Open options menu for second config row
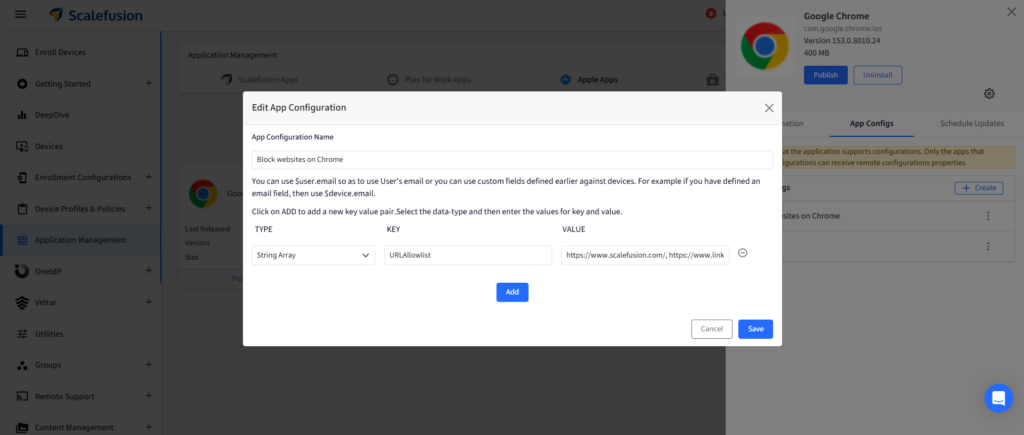 [988, 246]
